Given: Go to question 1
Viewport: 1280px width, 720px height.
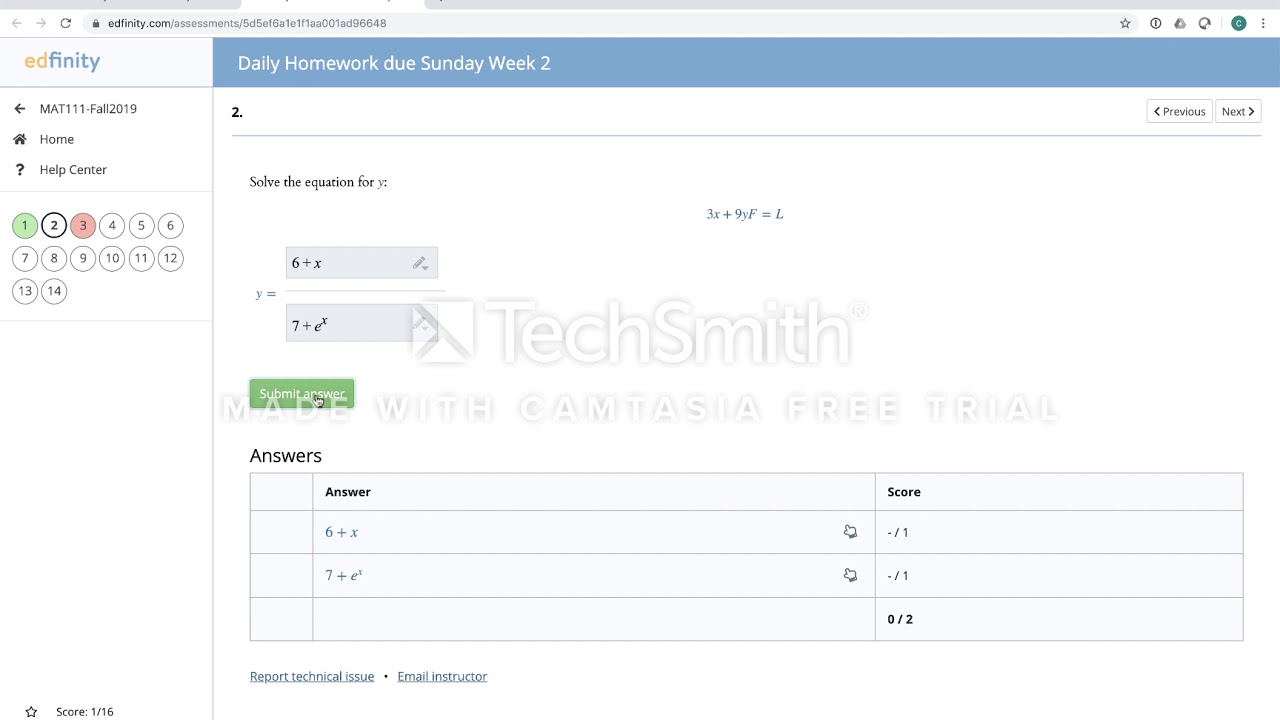Looking at the screenshot, I should (x=25, y=226).
